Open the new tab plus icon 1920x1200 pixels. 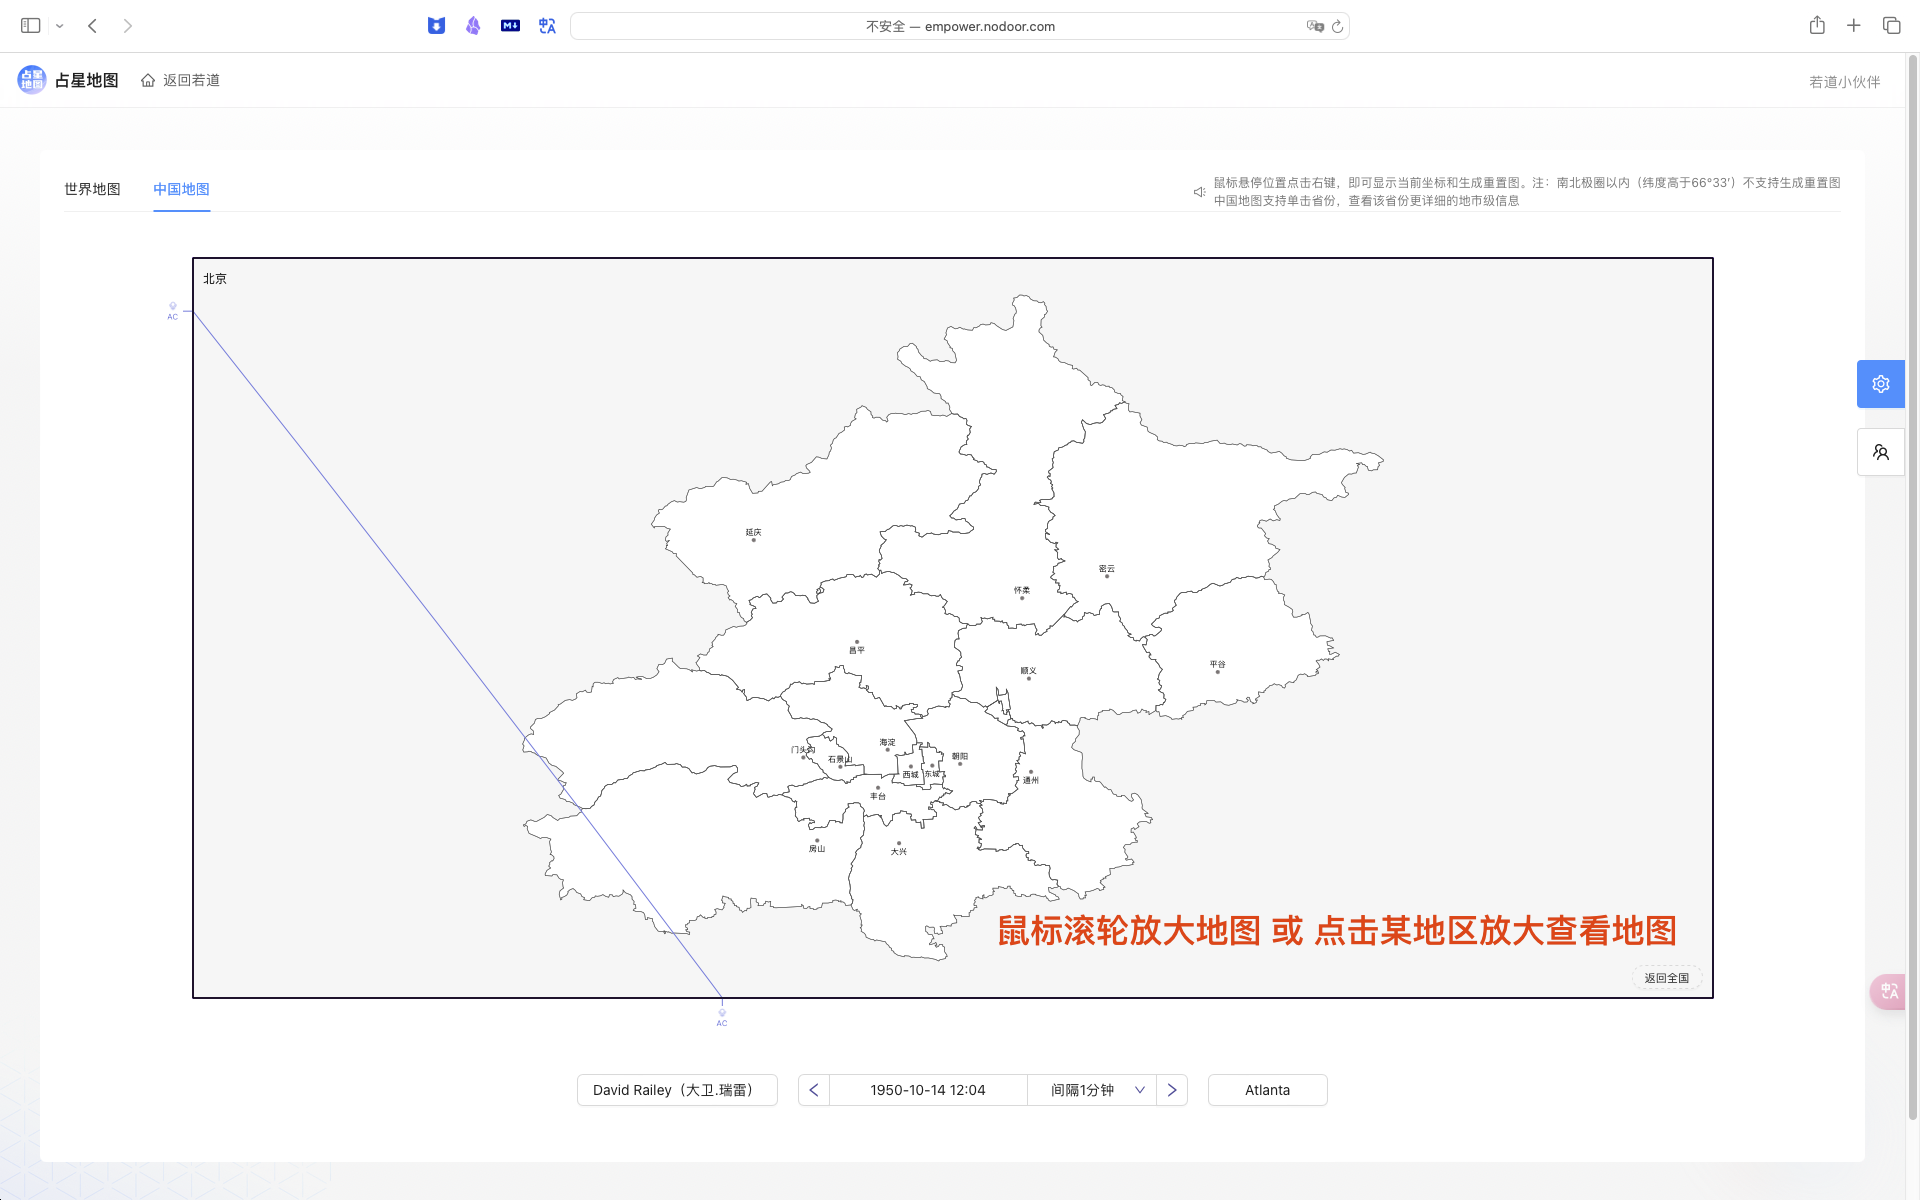(x=1853, y=26)
